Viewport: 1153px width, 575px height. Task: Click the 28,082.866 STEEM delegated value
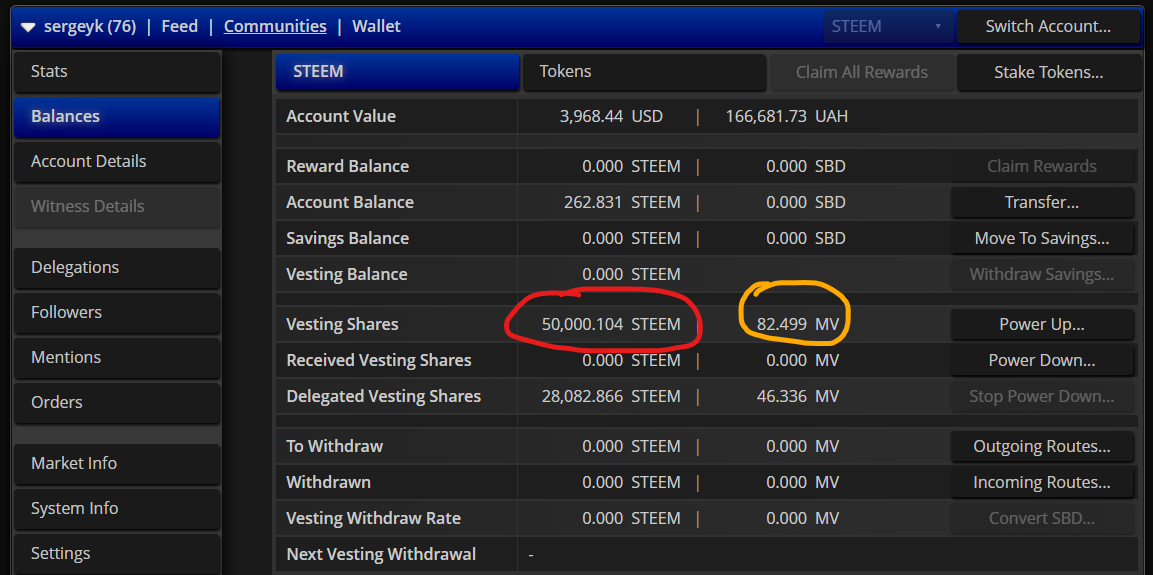point(611,396)
